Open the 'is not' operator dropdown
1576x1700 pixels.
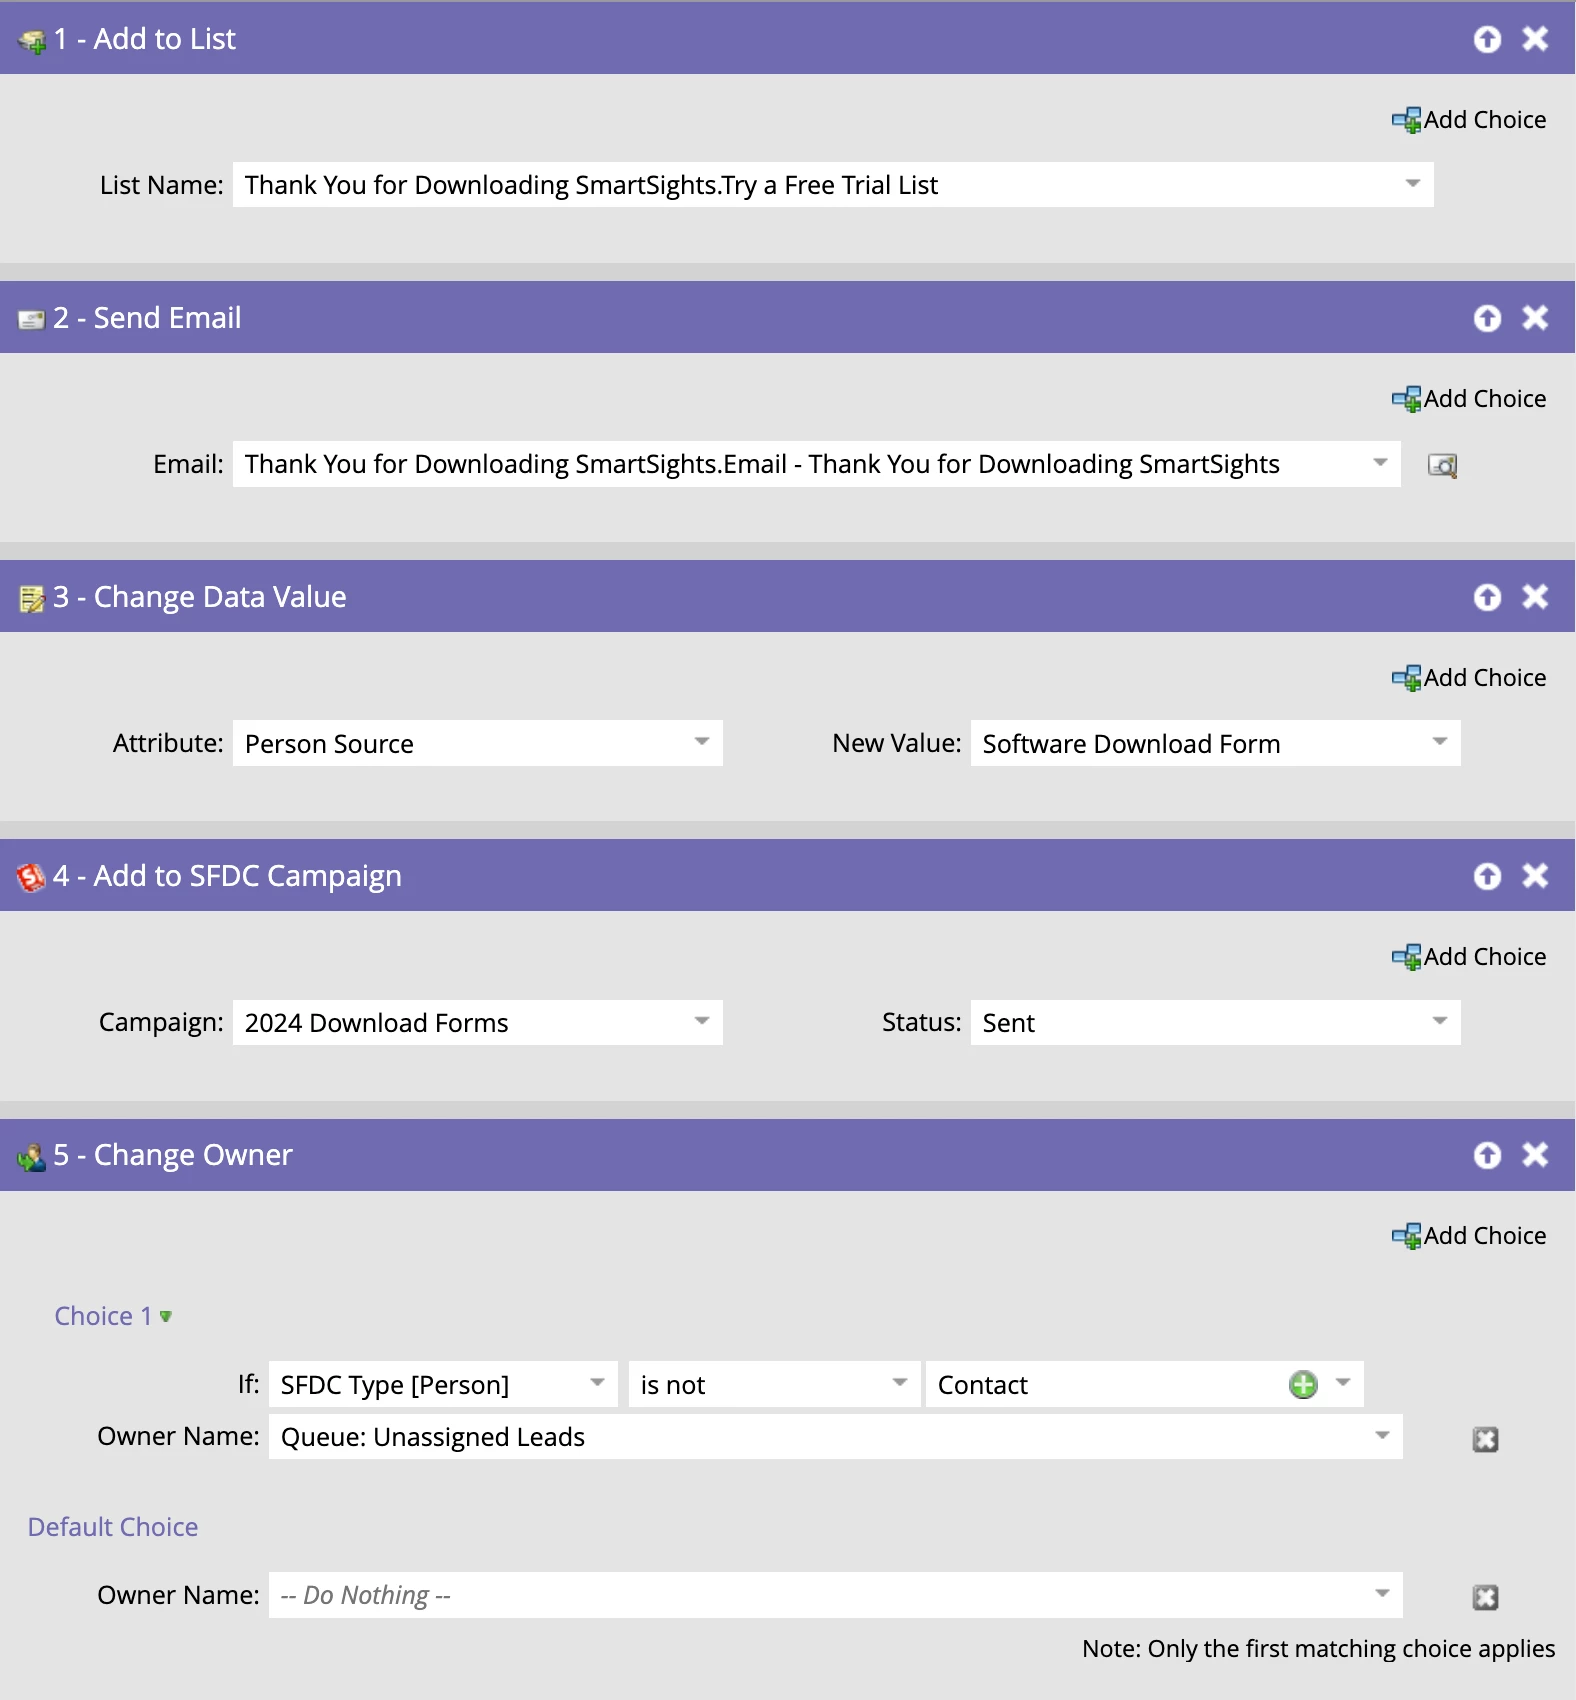coord(900,1383)
